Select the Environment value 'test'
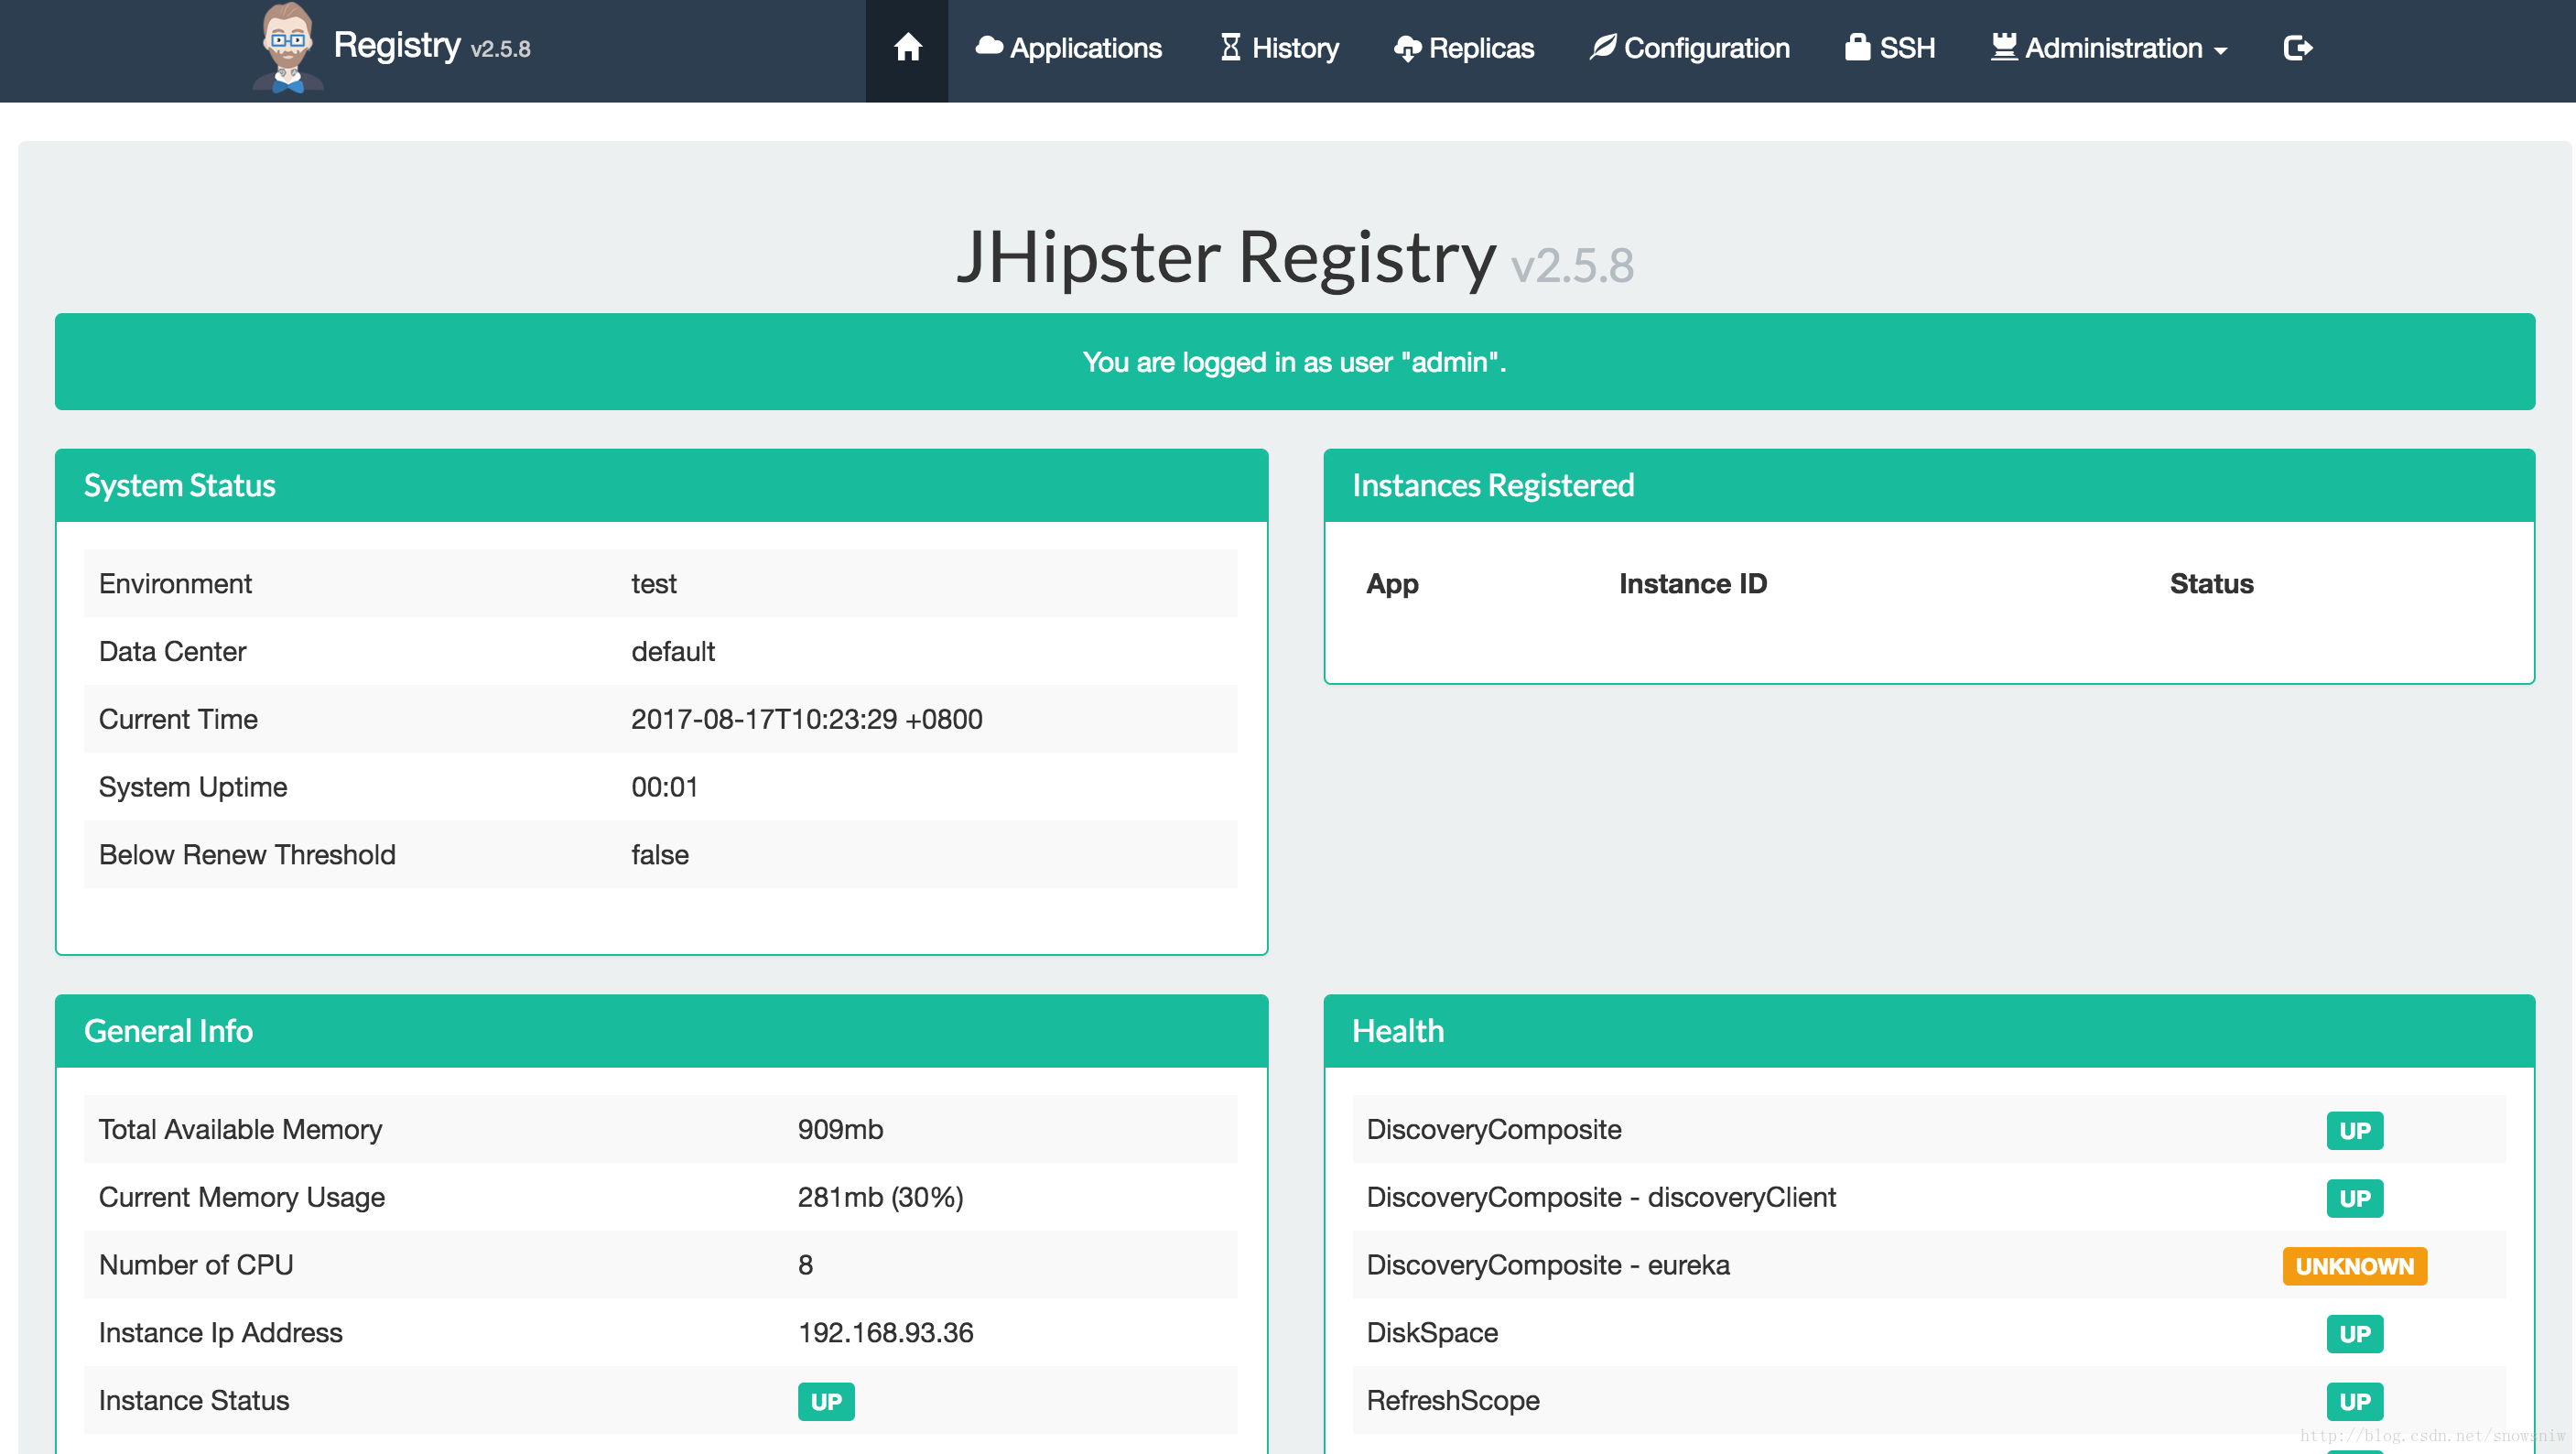 tap(654, 584)
